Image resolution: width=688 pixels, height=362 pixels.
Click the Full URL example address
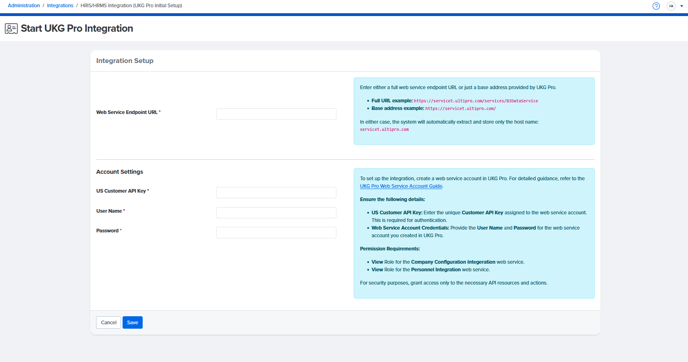pos(476,101)
